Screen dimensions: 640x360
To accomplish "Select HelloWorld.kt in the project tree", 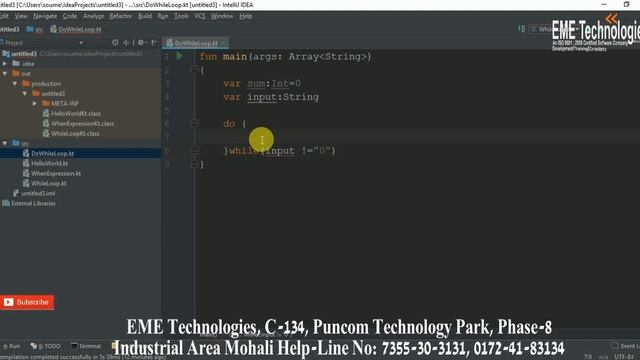I will [x=49, y=163].
